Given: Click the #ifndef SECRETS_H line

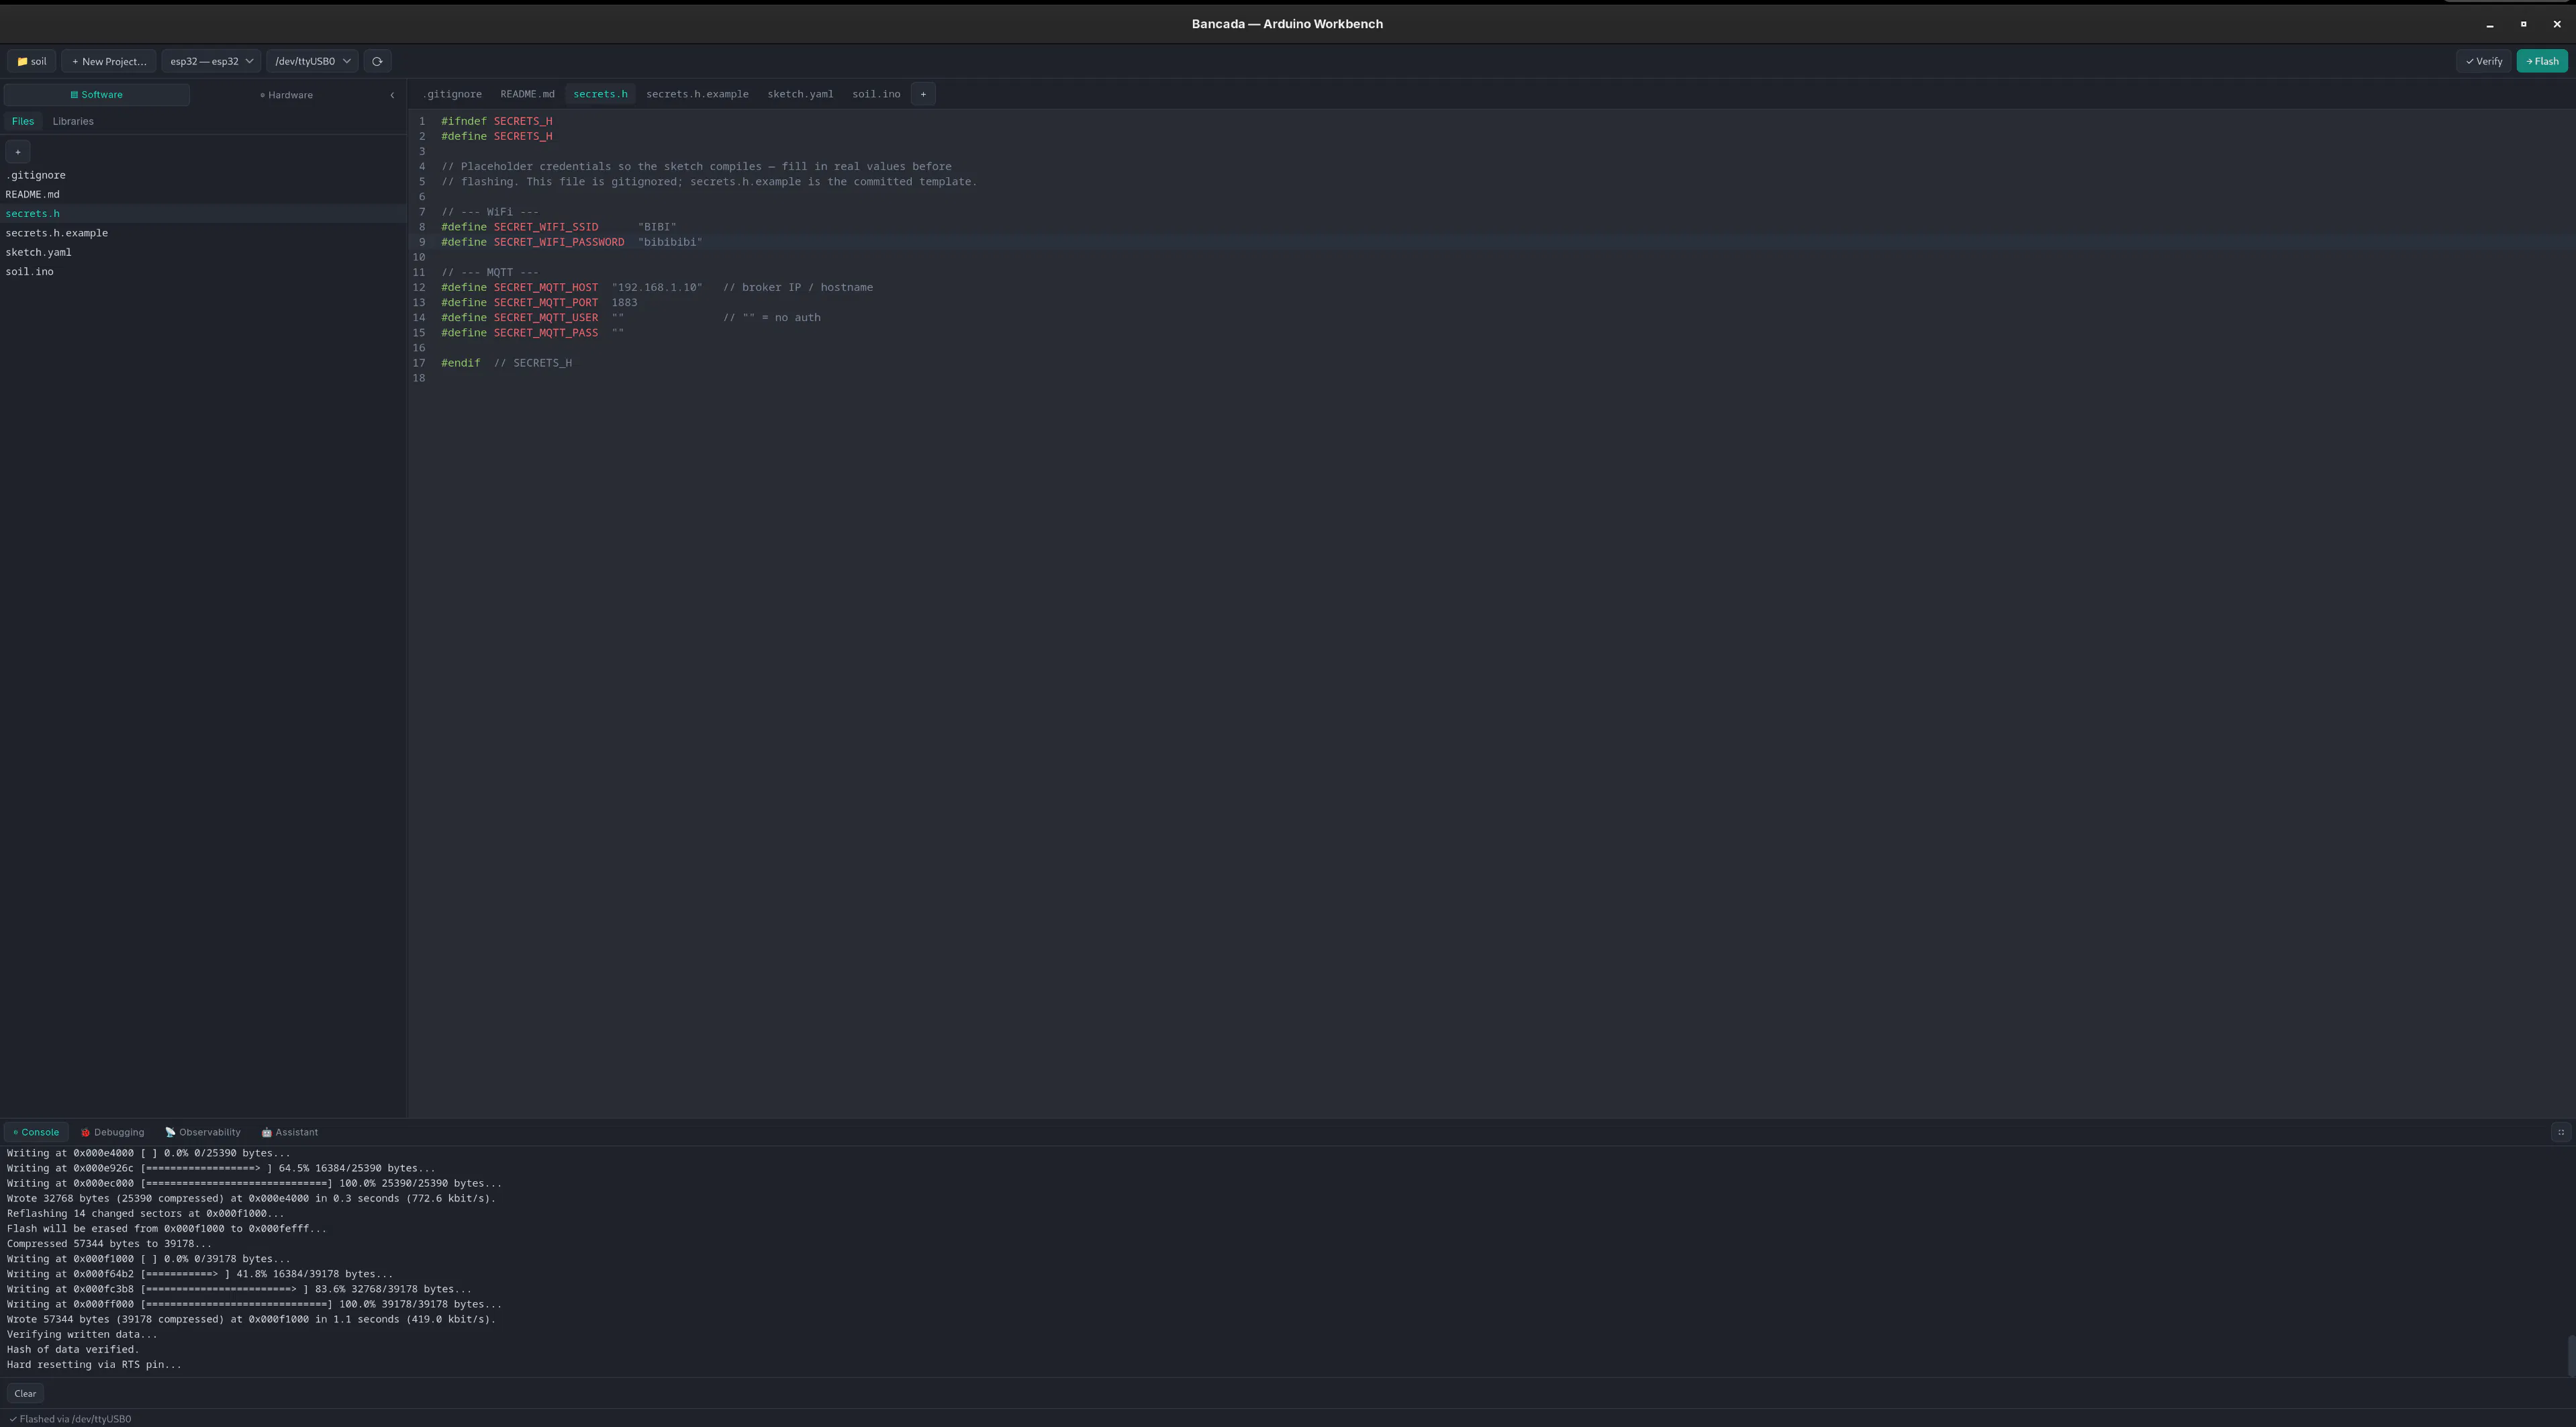Looking at the screenshot, I should [497, 121].
